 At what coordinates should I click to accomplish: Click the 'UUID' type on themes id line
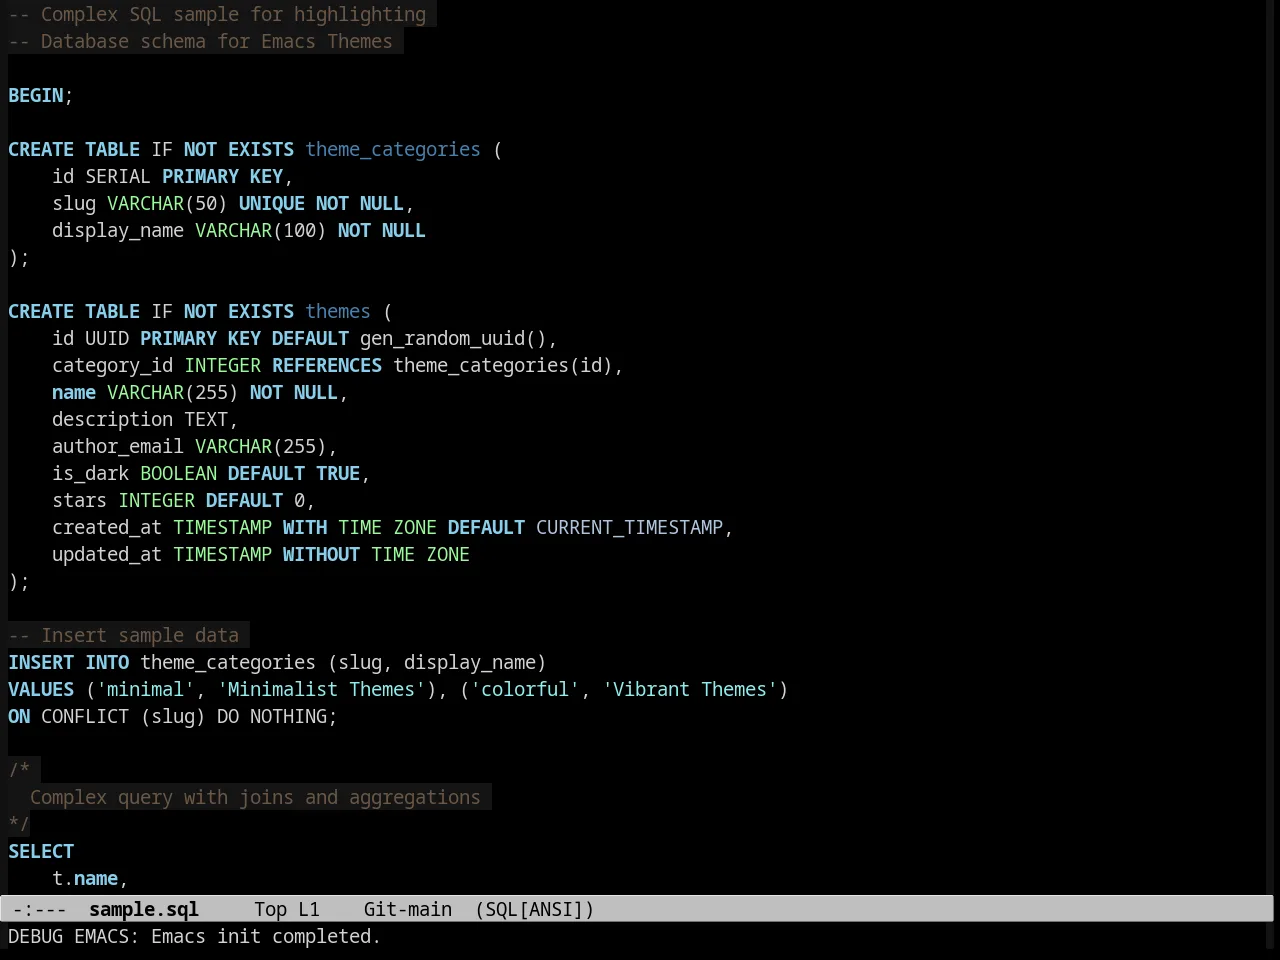(107, 339)
